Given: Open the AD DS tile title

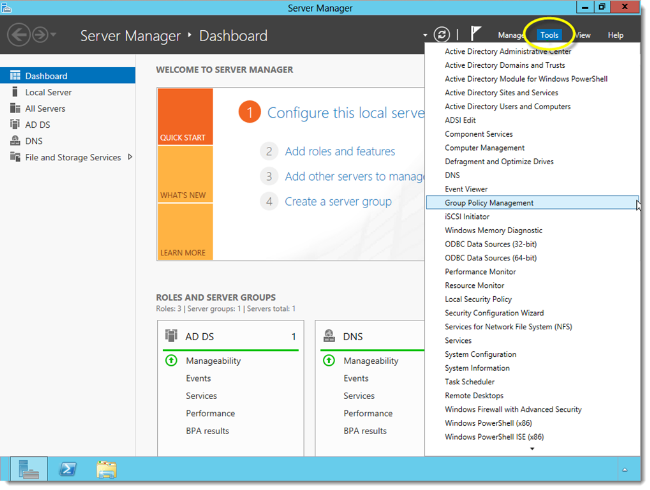Looking at the screenshot, I should pos(199,337).
